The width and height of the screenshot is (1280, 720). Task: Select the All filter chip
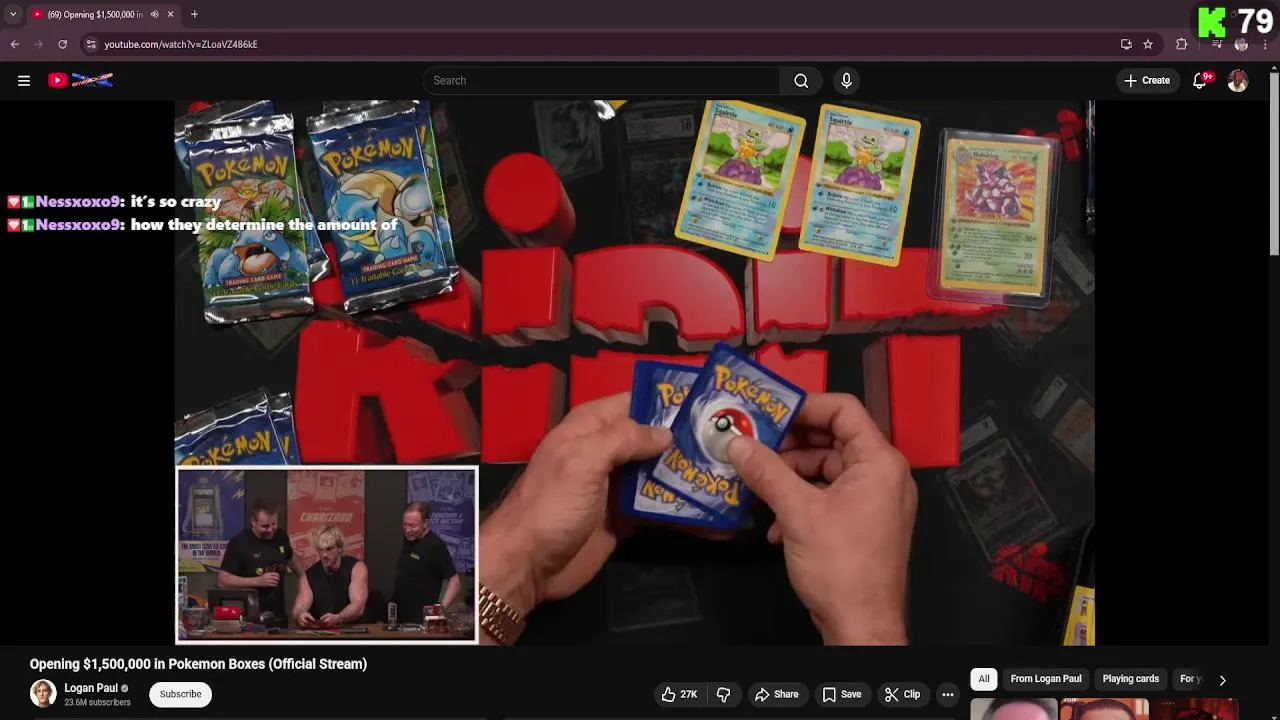tap(984, 679)
